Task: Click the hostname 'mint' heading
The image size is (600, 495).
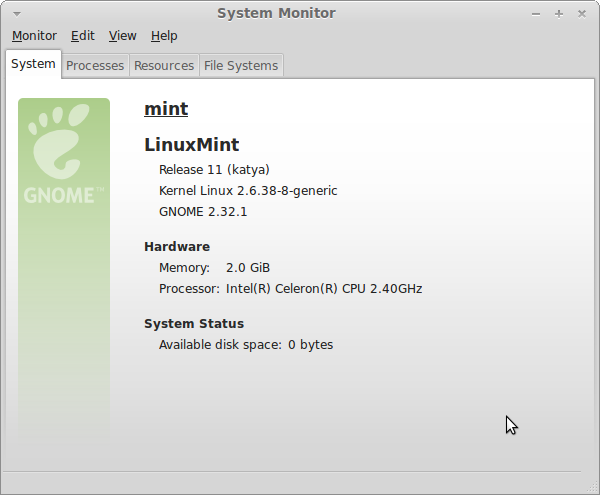Action: tap(166, 109)
